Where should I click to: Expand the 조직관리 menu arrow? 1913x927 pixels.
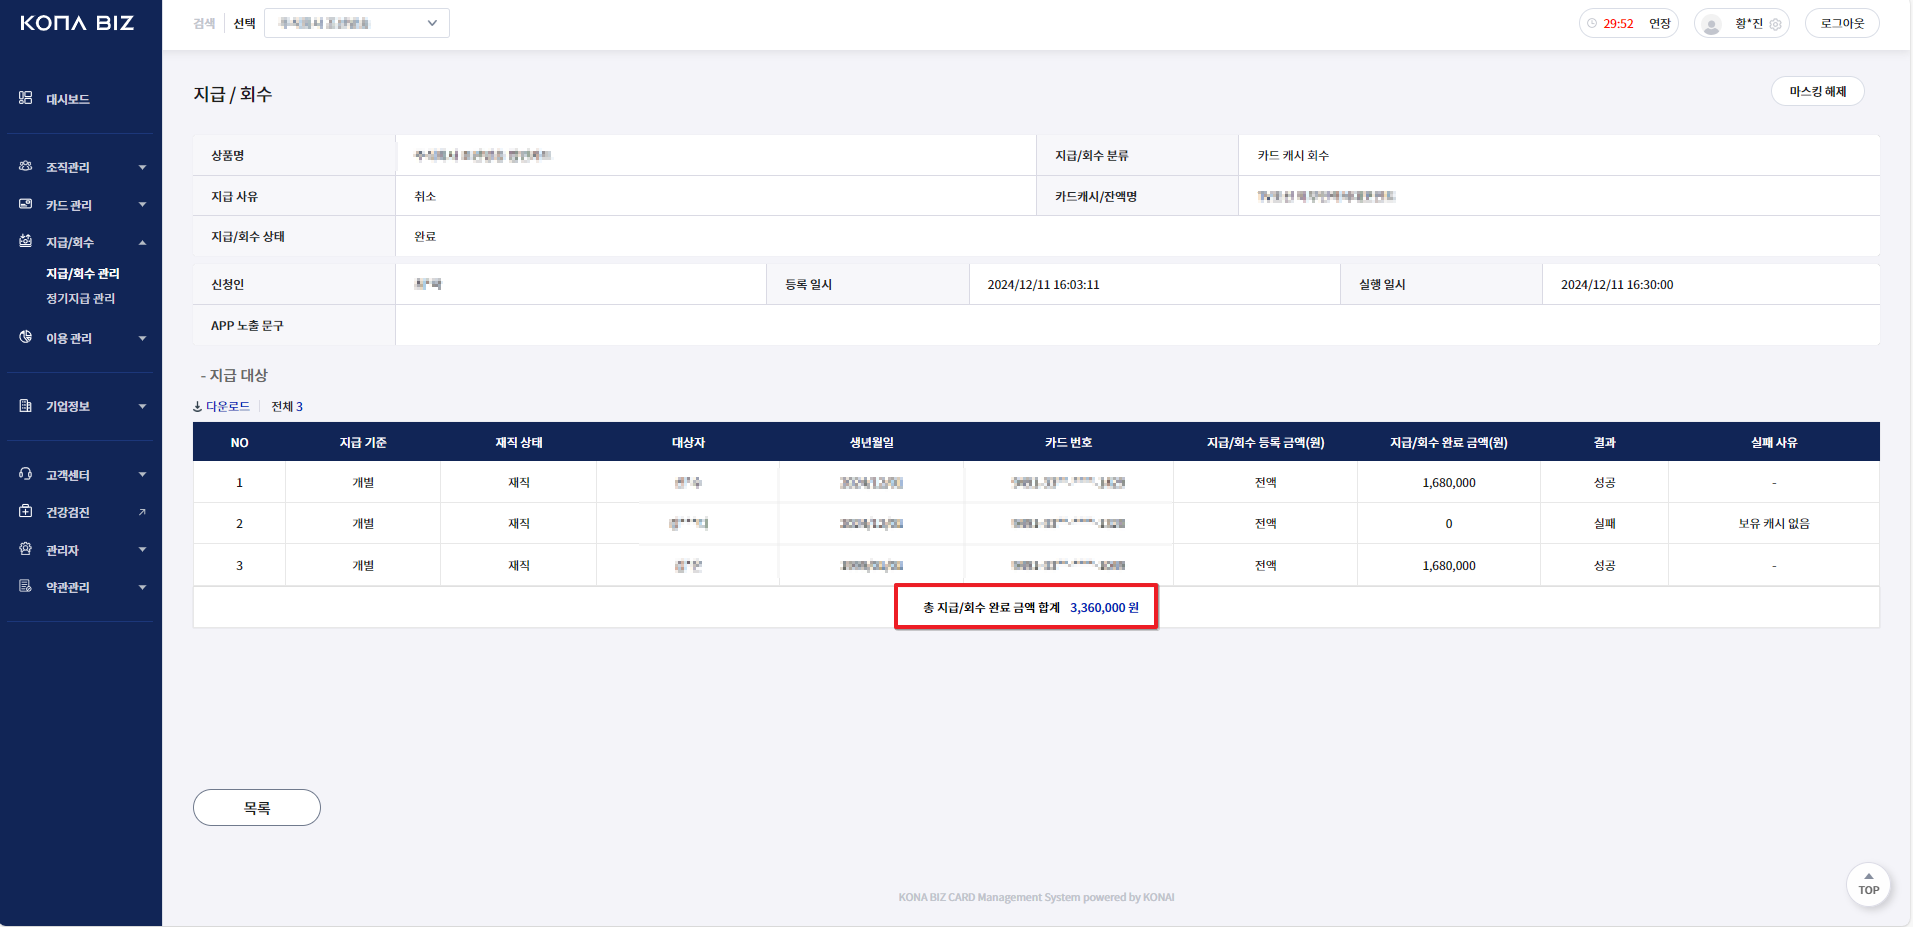click(142, 167)
